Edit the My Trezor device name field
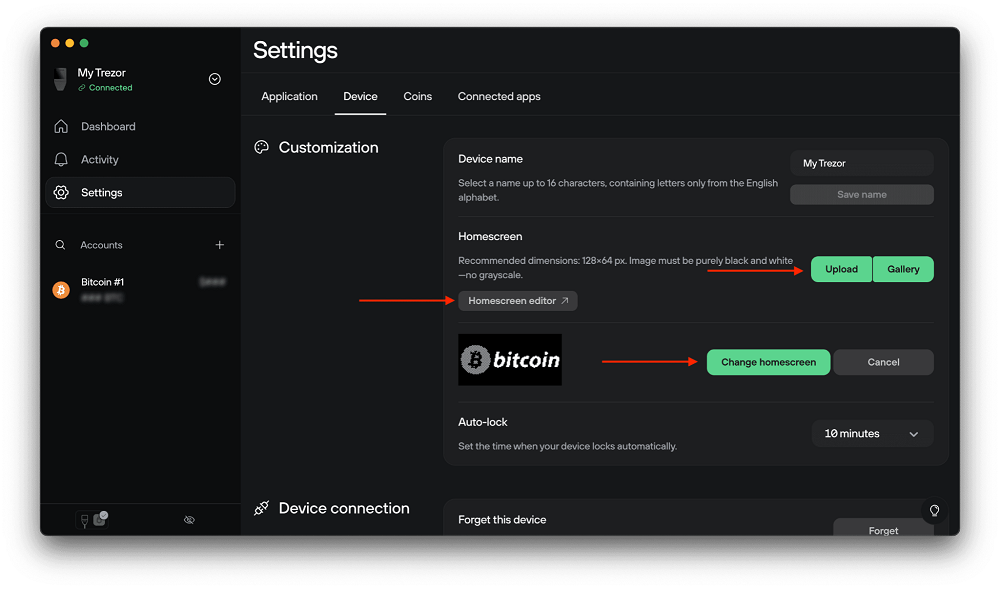Screen dimensions: 1000x589 pos(862,163)
